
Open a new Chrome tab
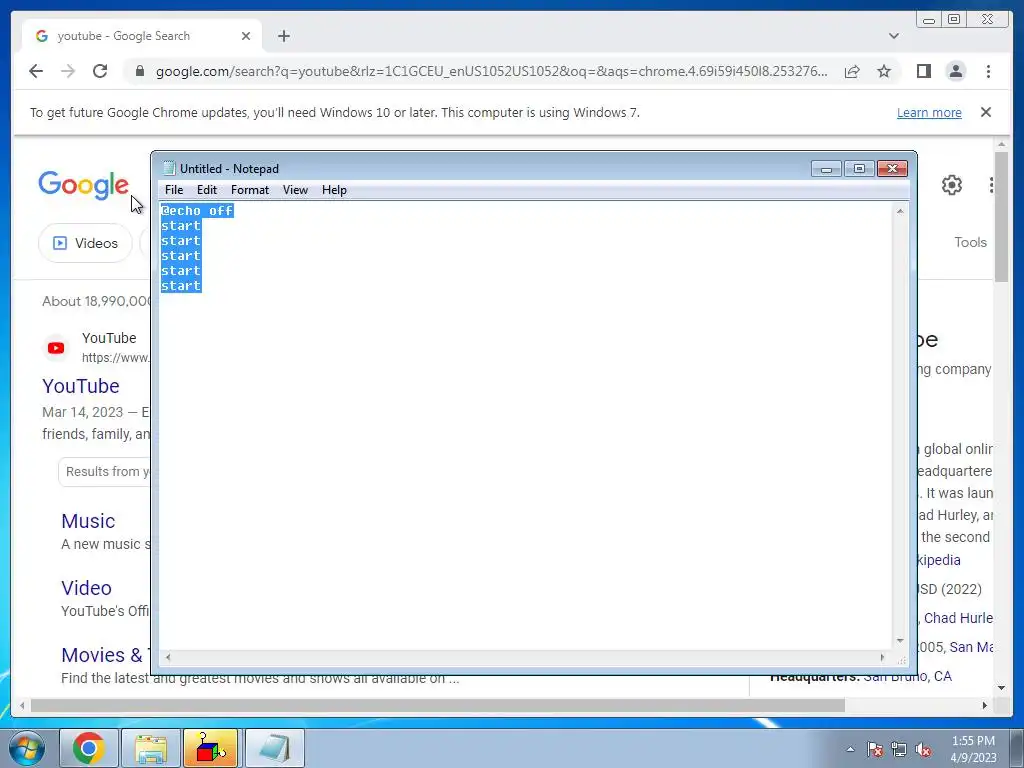click(x=283, y=36)
